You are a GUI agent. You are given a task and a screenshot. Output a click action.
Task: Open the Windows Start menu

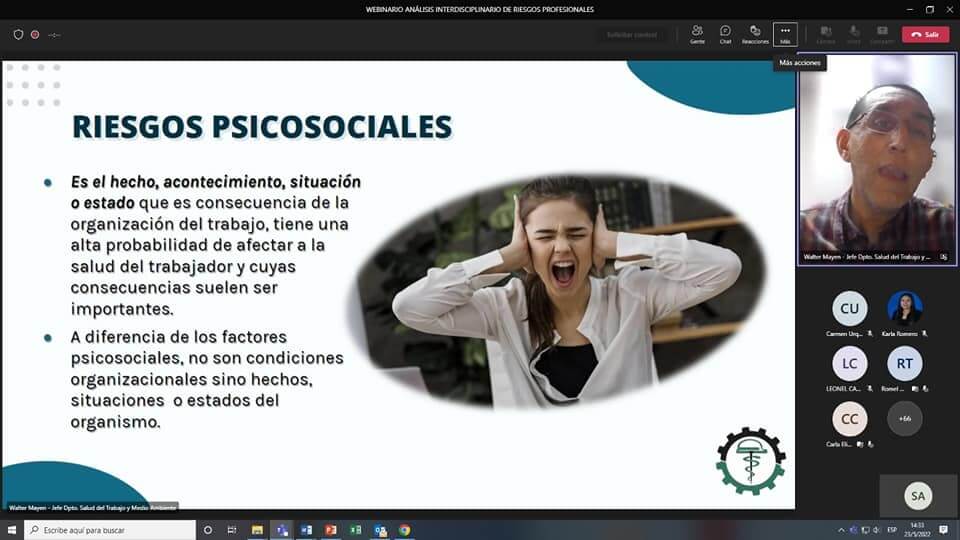[12, 530]
